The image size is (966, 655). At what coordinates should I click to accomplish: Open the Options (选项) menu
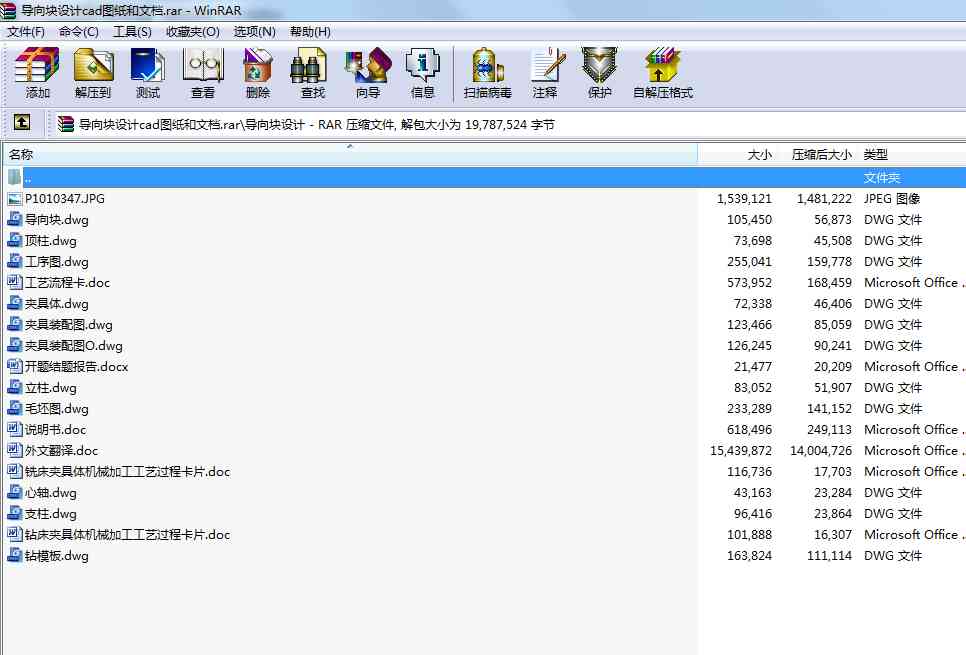click(254, 32)
